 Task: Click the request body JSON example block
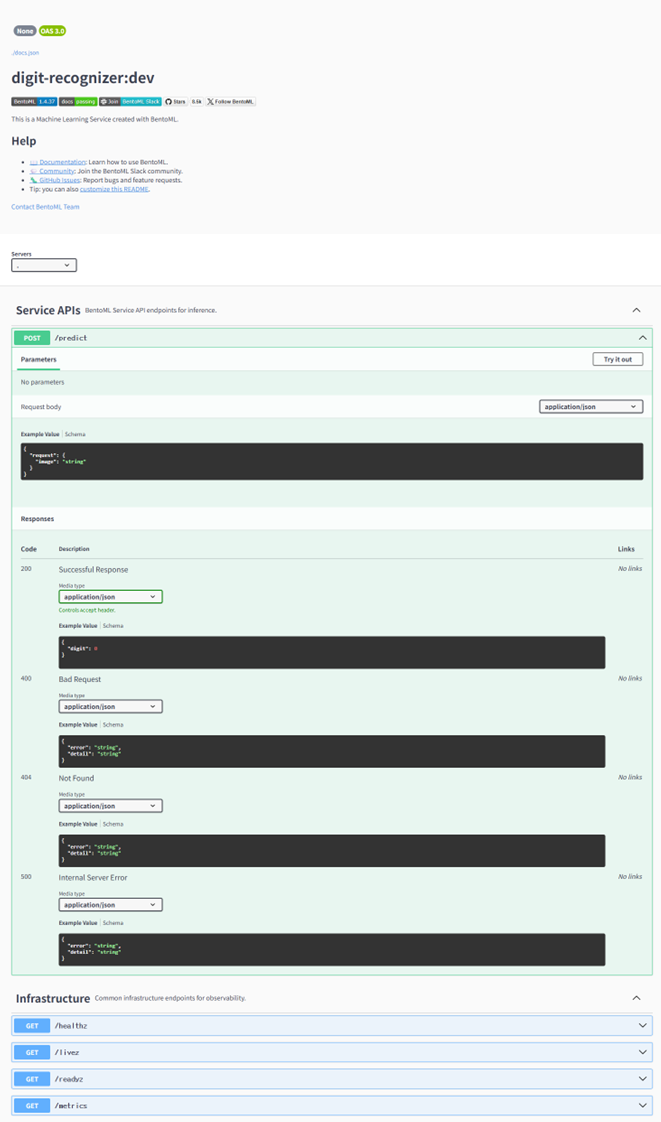[x=331, y=461]
